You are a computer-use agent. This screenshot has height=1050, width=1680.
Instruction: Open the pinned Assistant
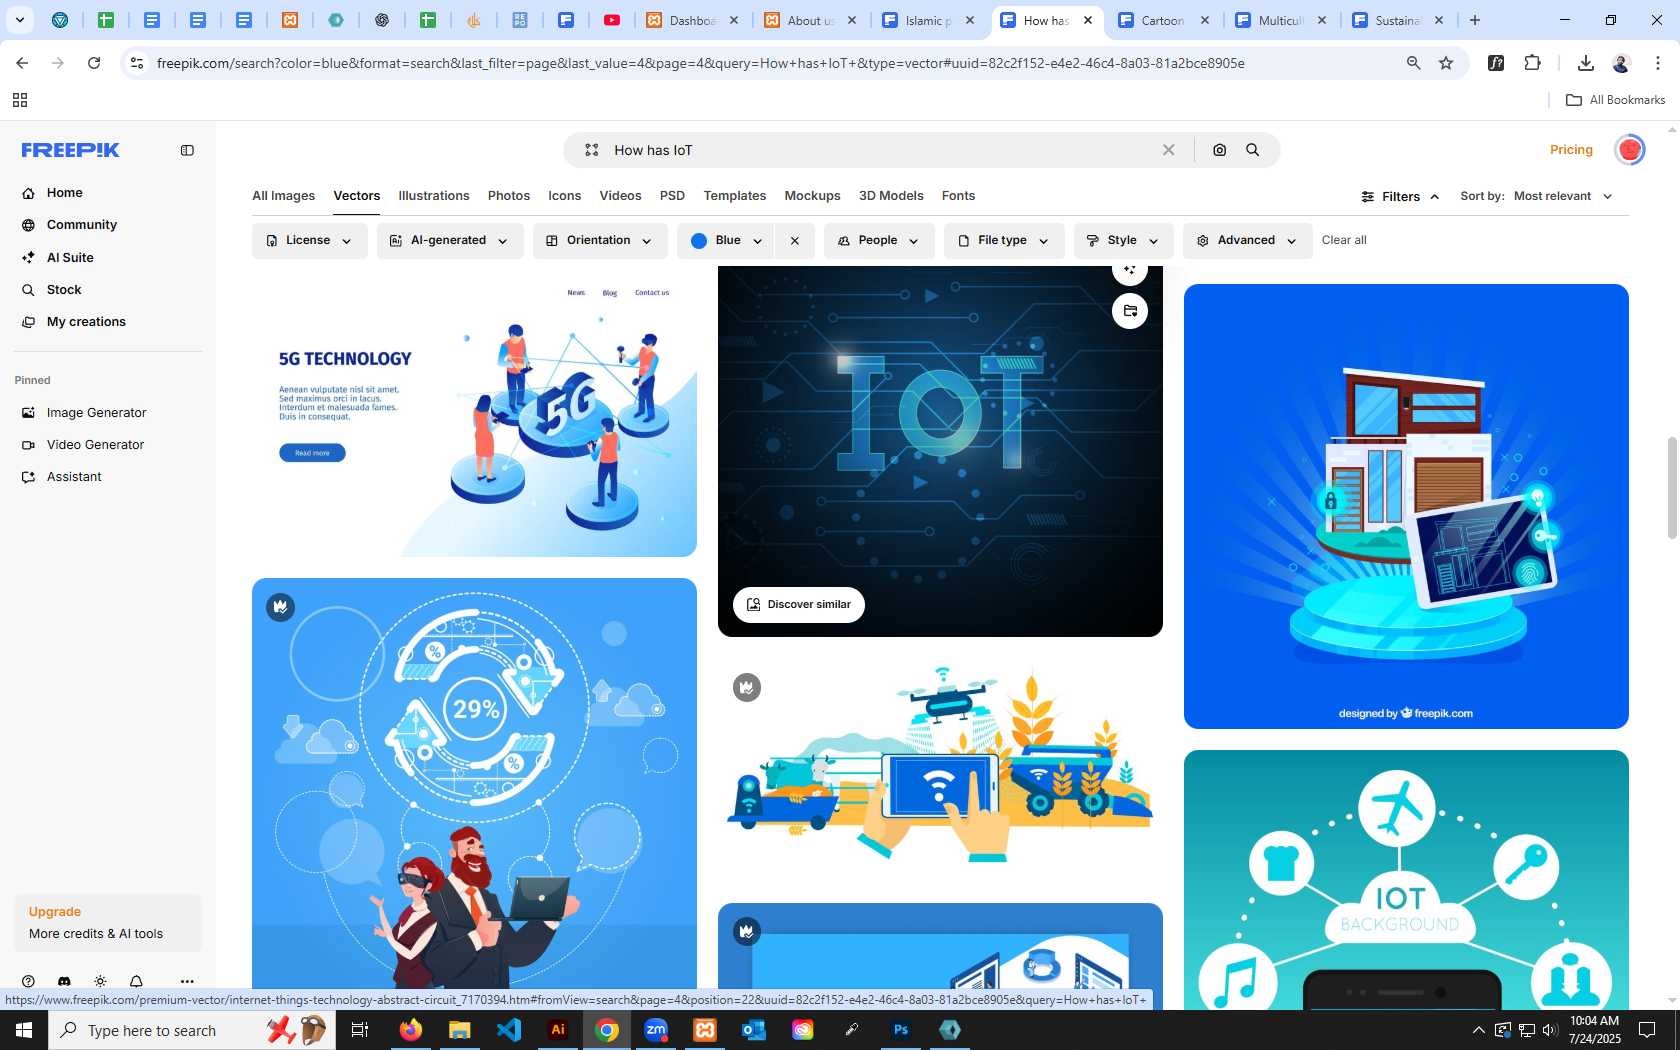[74, 477]
